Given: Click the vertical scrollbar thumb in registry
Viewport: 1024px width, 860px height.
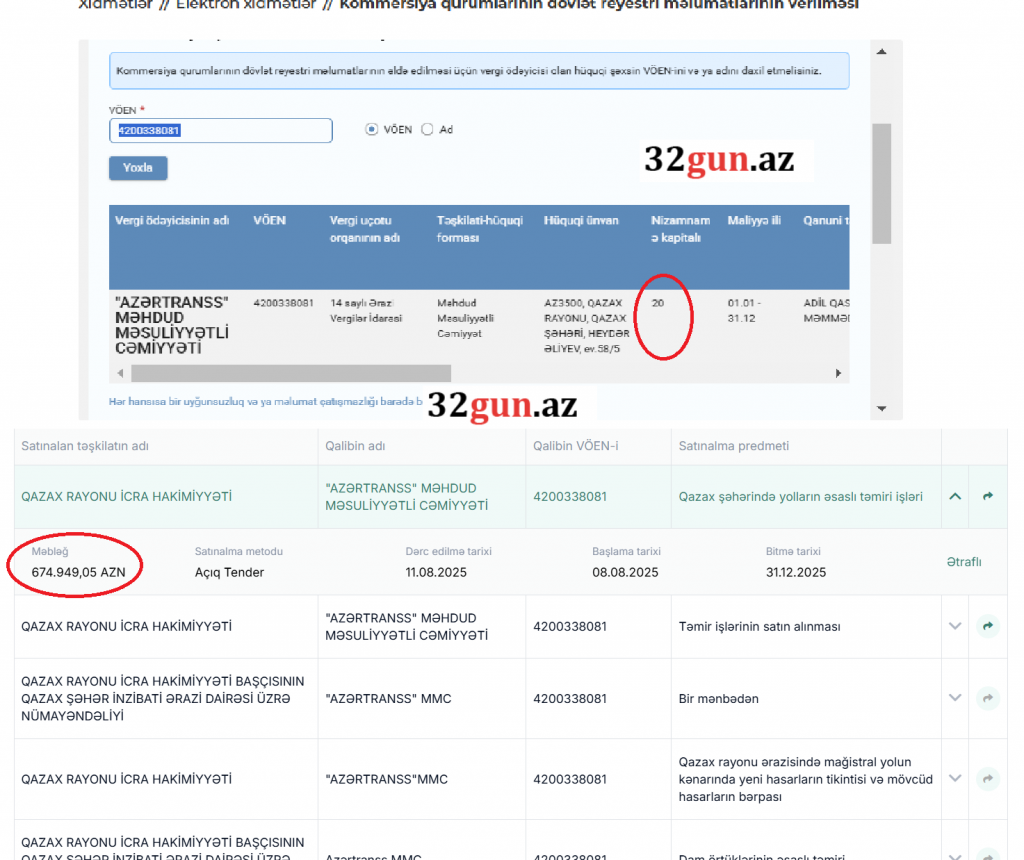Looking at the screenshot, I should pyautogui.click(x=882, y=183).
